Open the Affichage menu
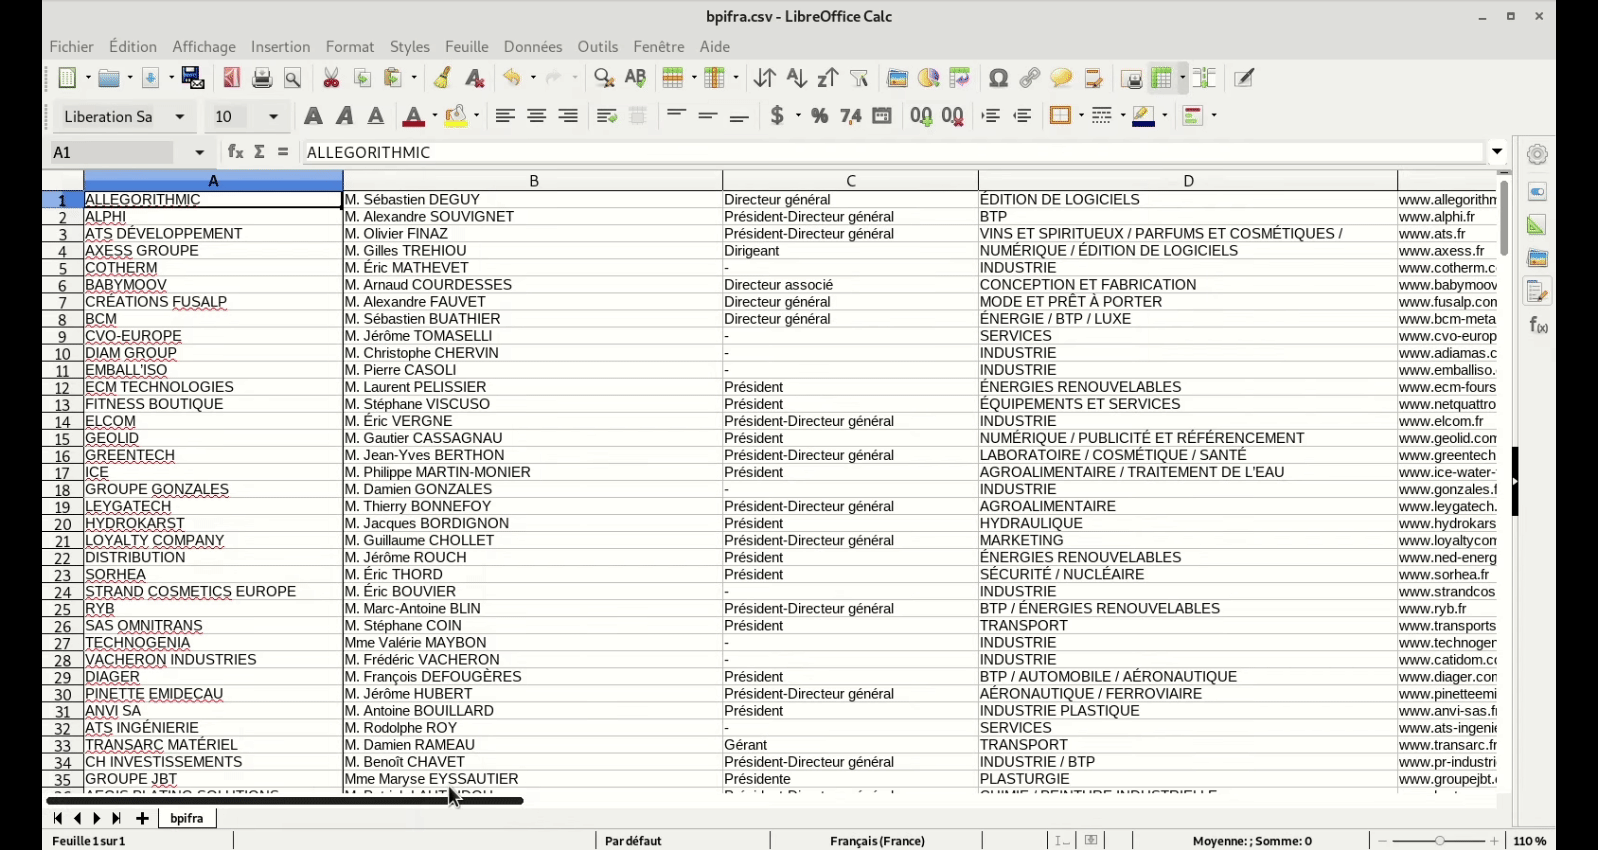The image size is (1598, 850). [x=204, y=47]
